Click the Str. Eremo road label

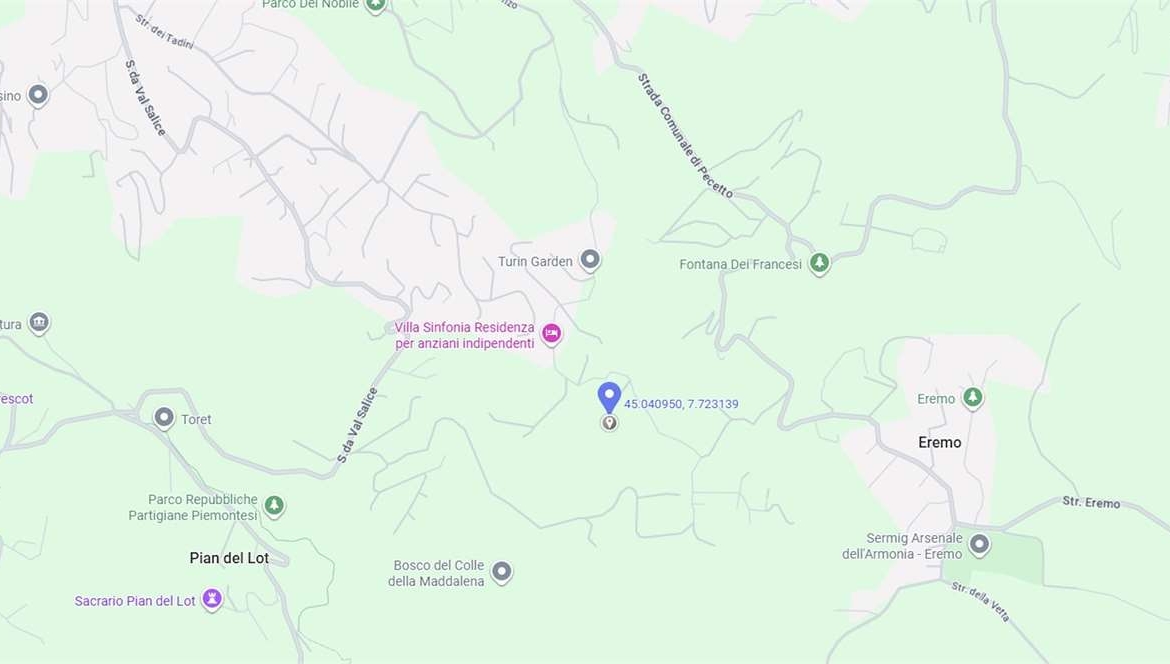coord(1092,502)
